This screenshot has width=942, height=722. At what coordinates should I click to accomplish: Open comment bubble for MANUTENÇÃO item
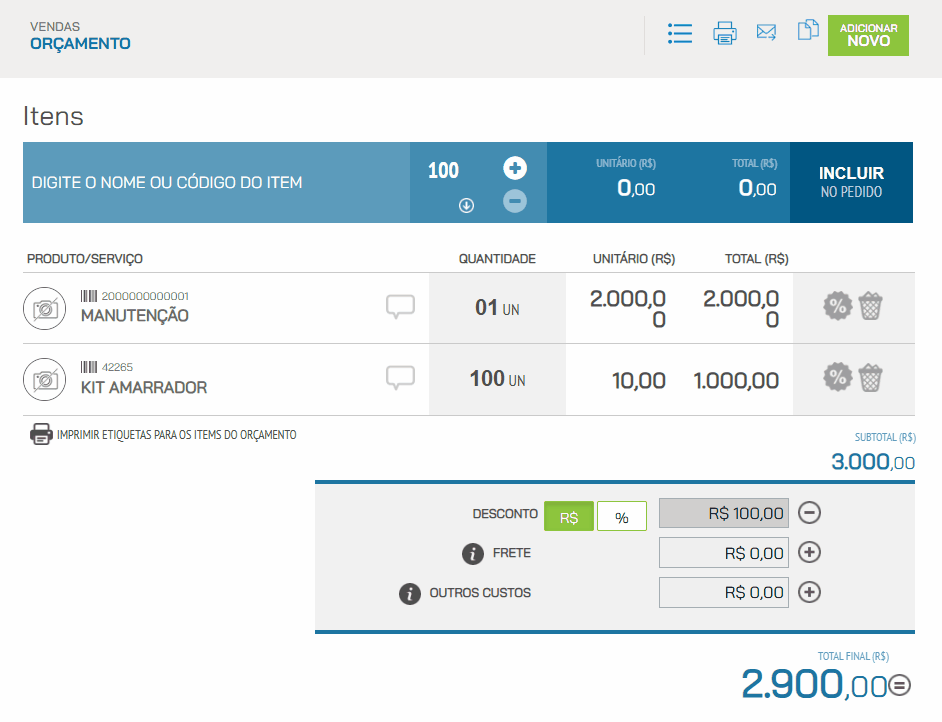point(400,307)
